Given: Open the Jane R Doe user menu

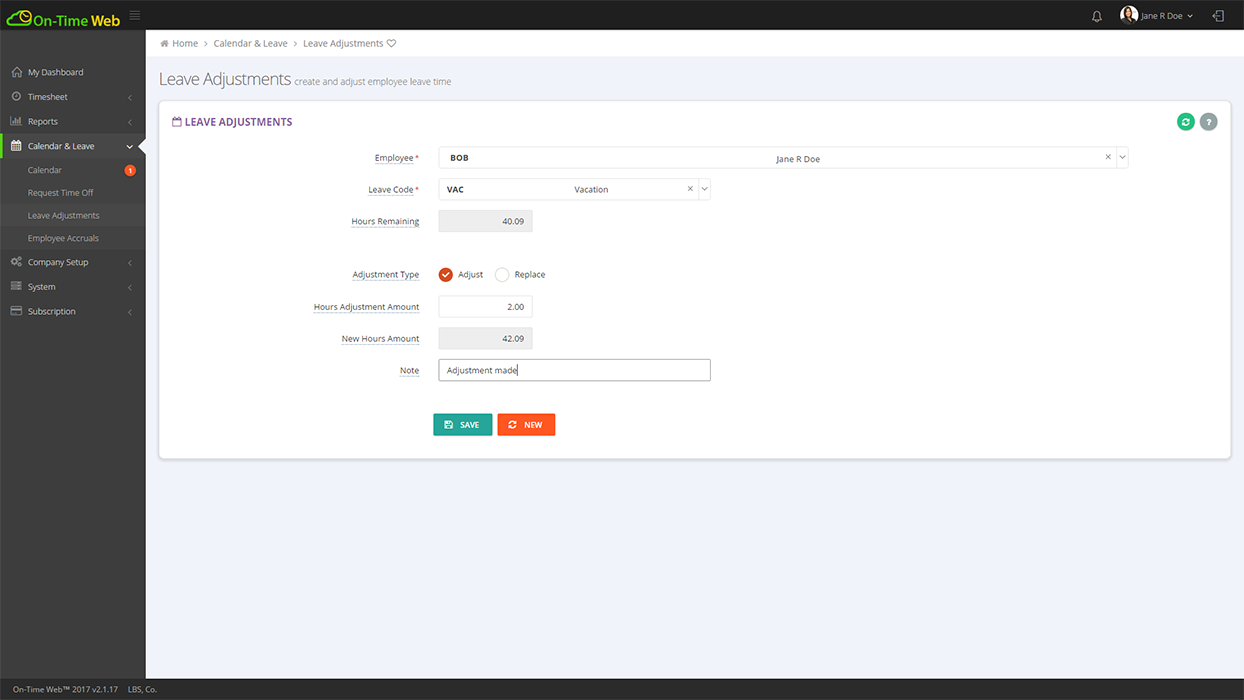Looking at the screenshot, I should click(x=1157, y=16).
